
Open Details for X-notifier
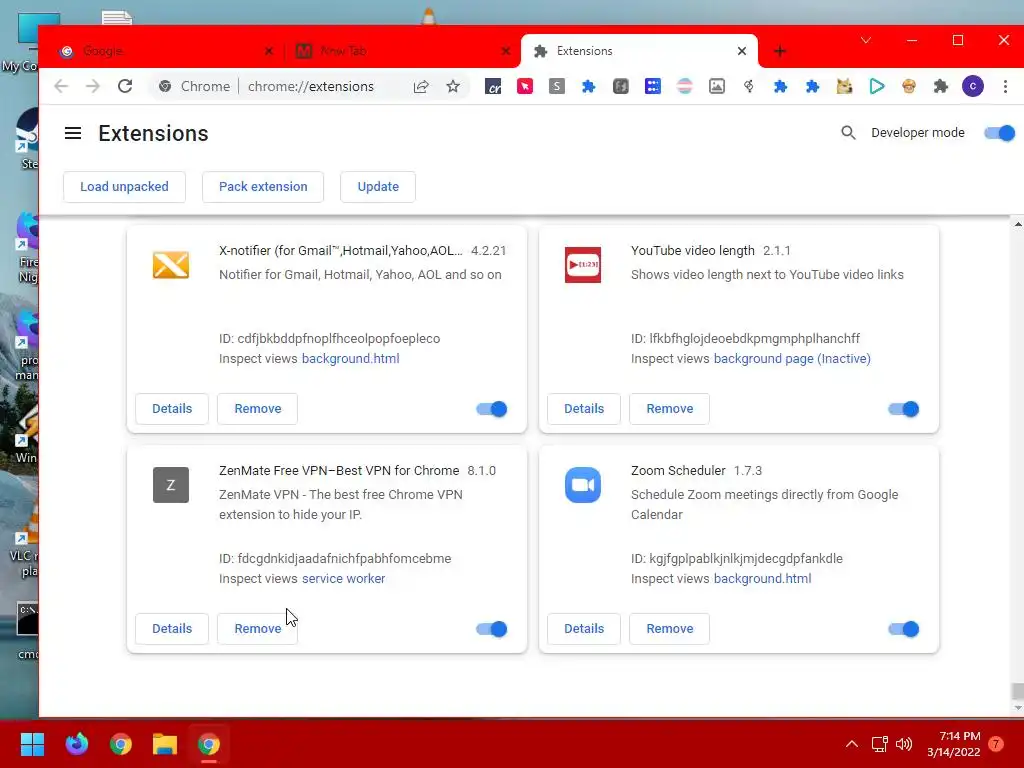click(x=172, y=409)
